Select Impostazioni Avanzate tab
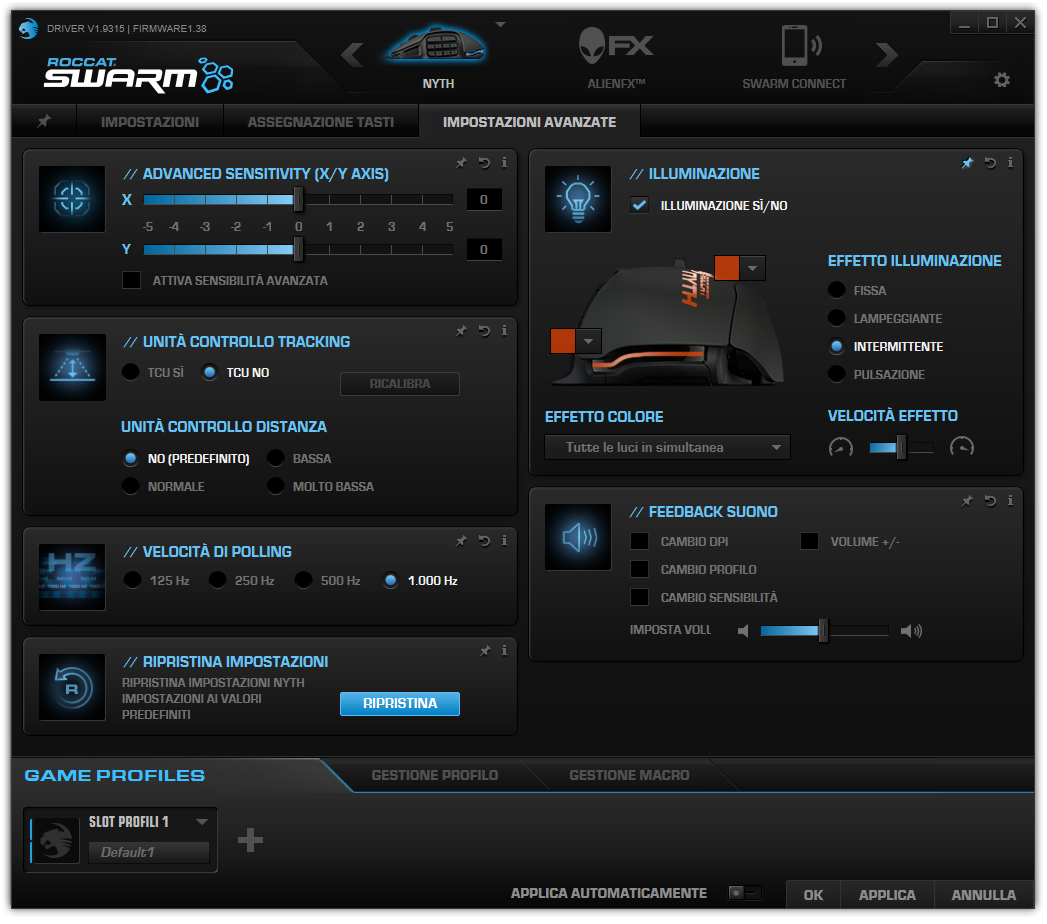 [x=530, y=122]
